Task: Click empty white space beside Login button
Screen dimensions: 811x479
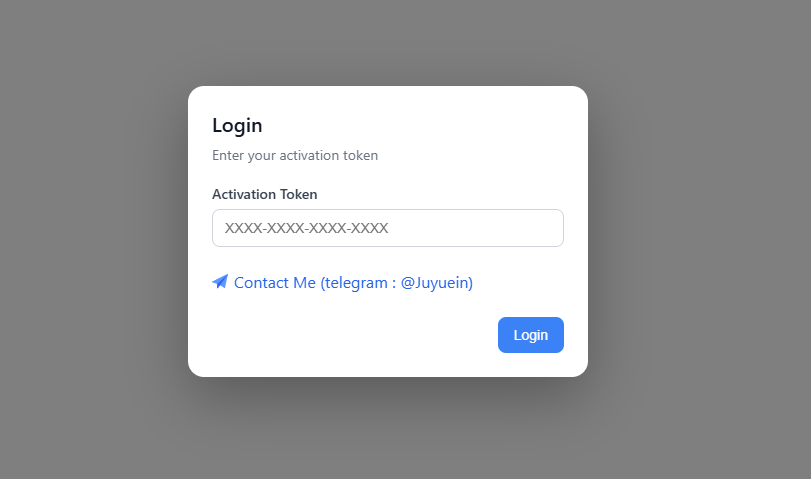Action: 352,335
